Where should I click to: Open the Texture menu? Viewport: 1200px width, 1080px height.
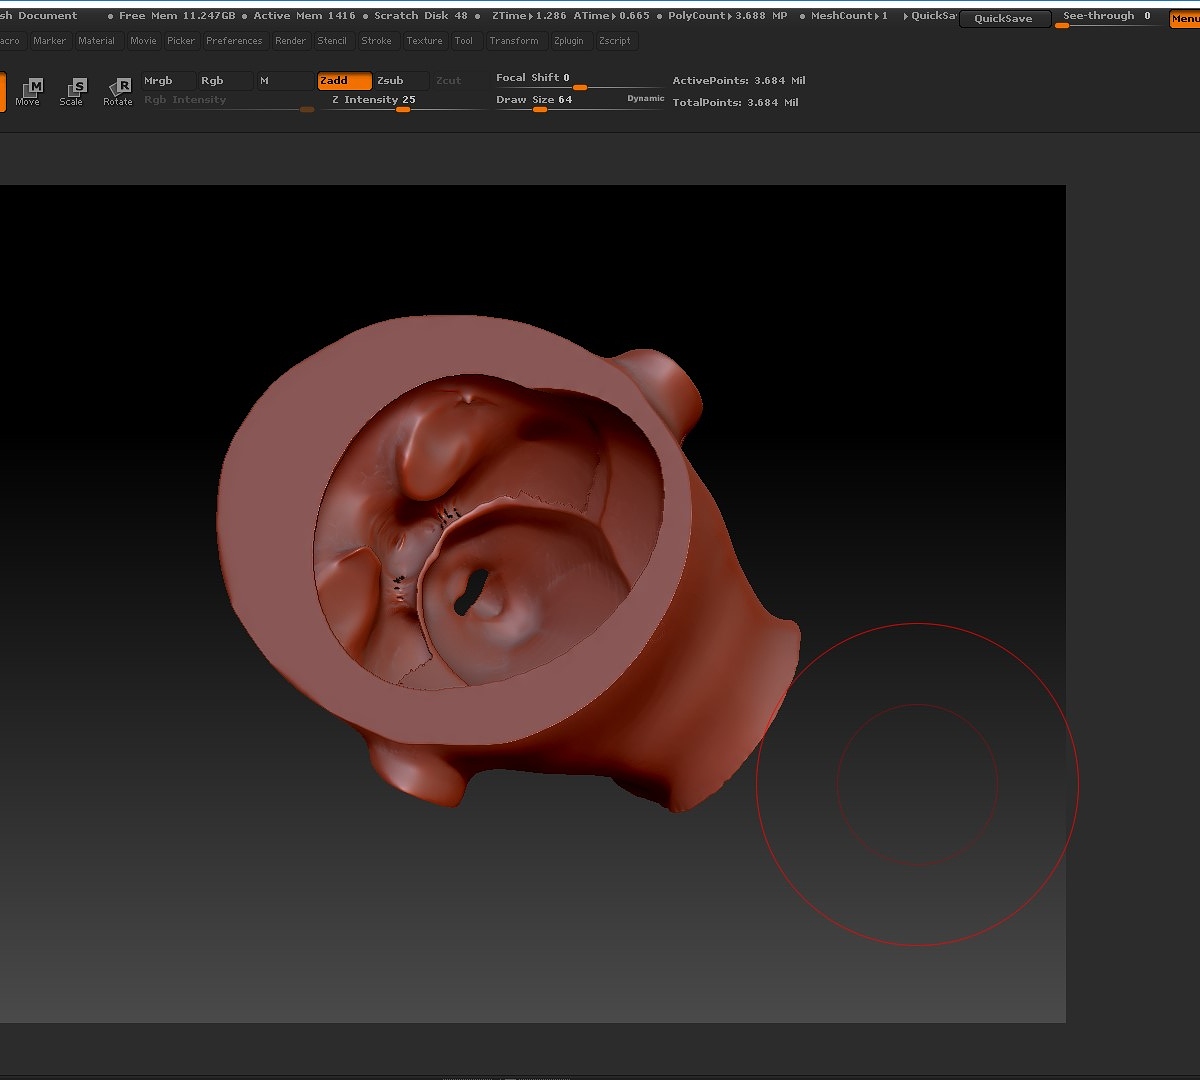coord(424,41)
